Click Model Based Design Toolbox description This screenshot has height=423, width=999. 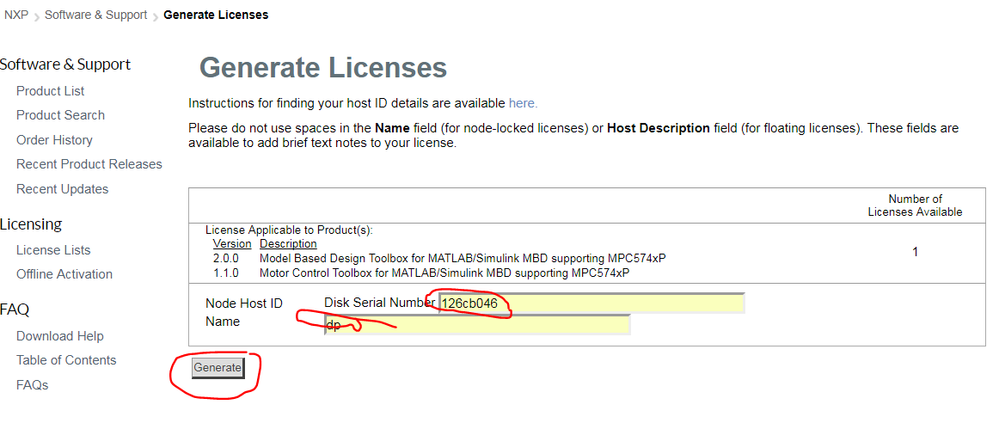[463, 259]
